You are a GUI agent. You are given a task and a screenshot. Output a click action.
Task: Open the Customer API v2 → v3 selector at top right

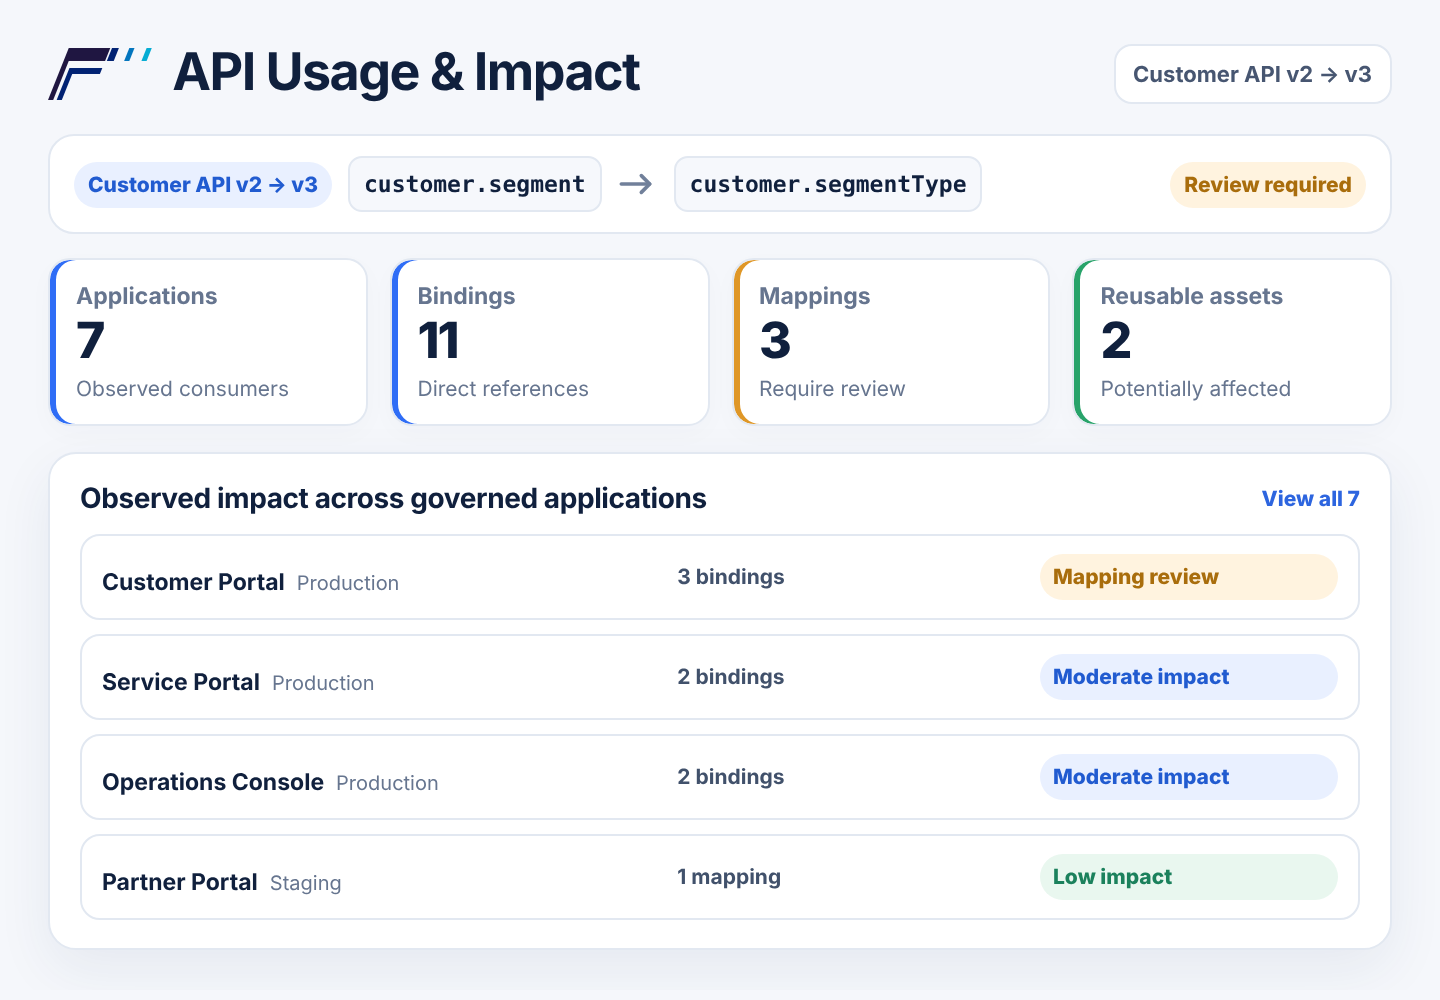tap(1252, 74)
